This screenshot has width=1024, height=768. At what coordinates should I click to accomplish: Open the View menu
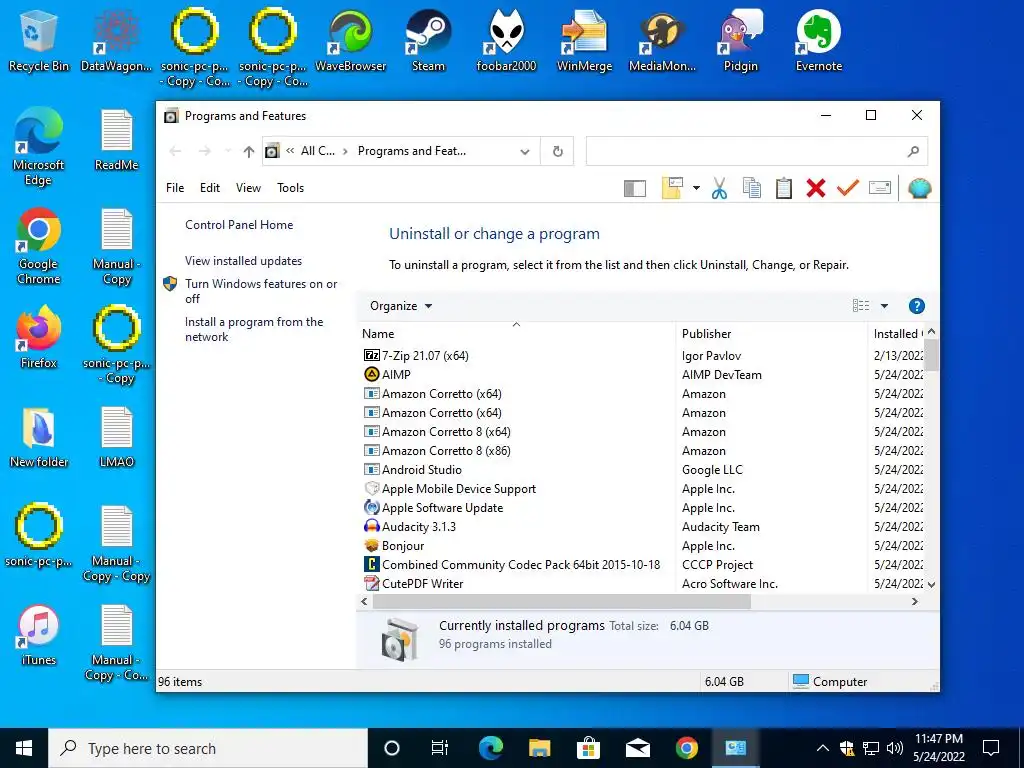[248, 188]
